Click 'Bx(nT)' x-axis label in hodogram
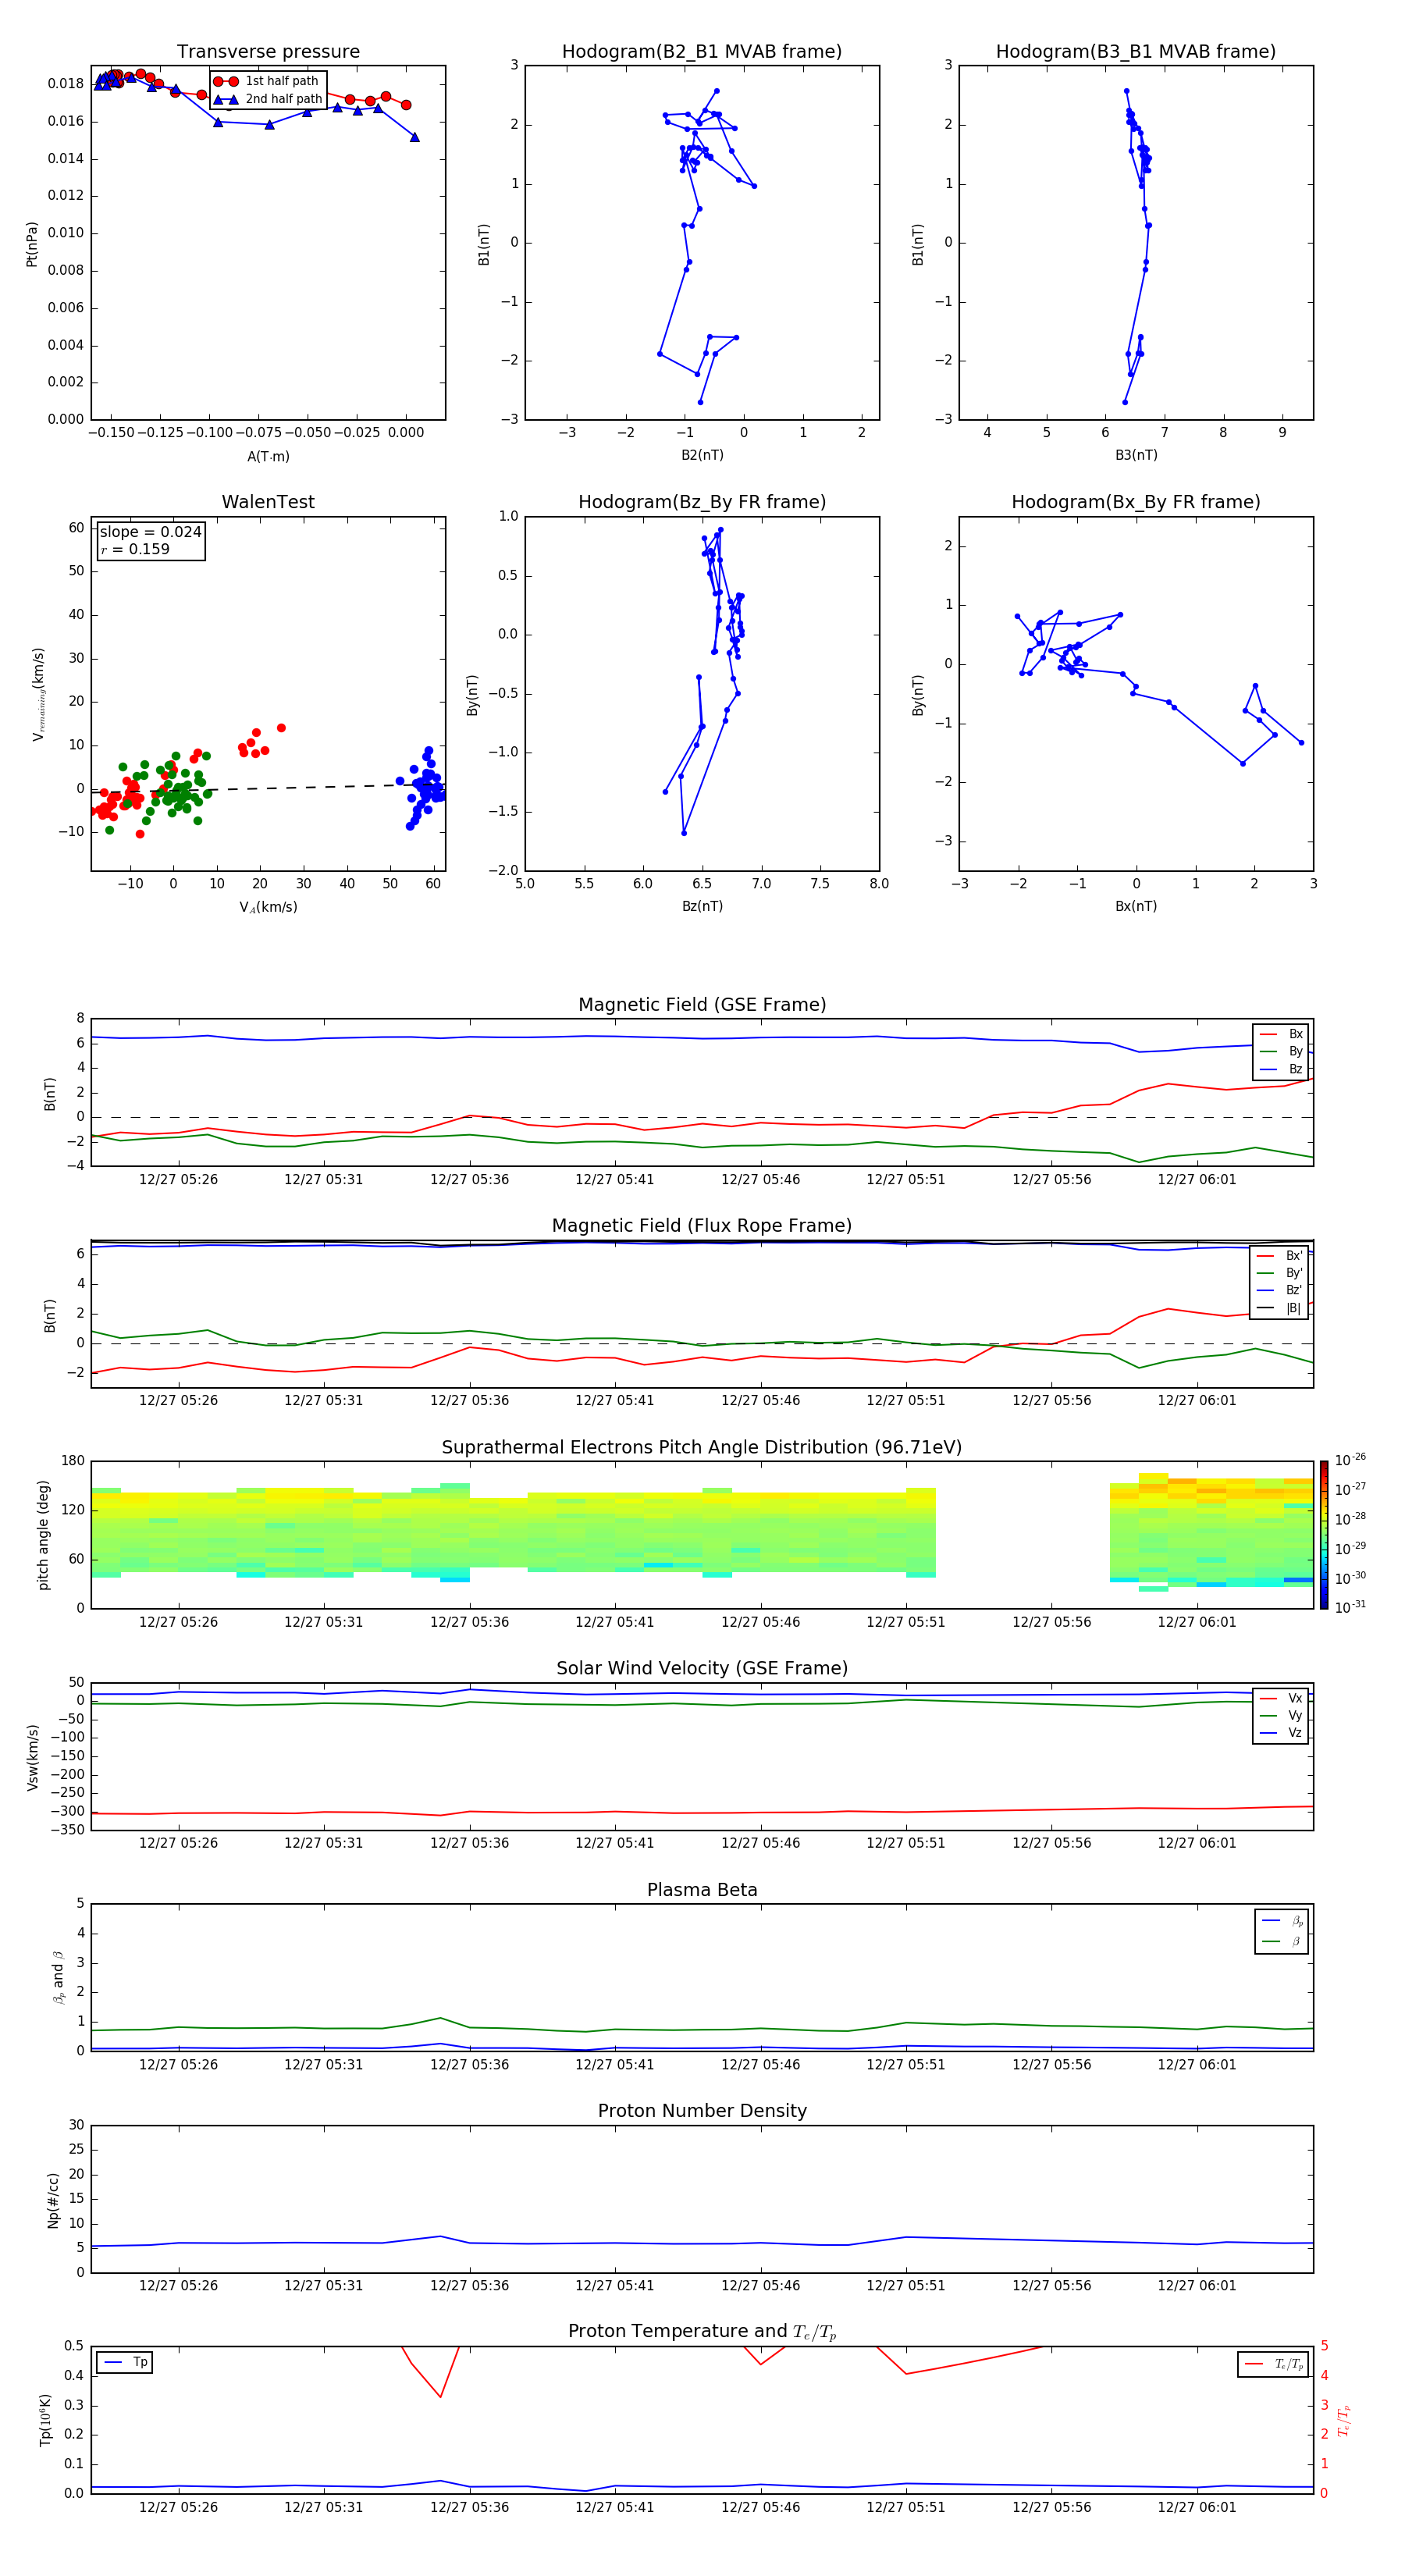The width and height of the screenshot is (1405, 2576). (1136, 906)
